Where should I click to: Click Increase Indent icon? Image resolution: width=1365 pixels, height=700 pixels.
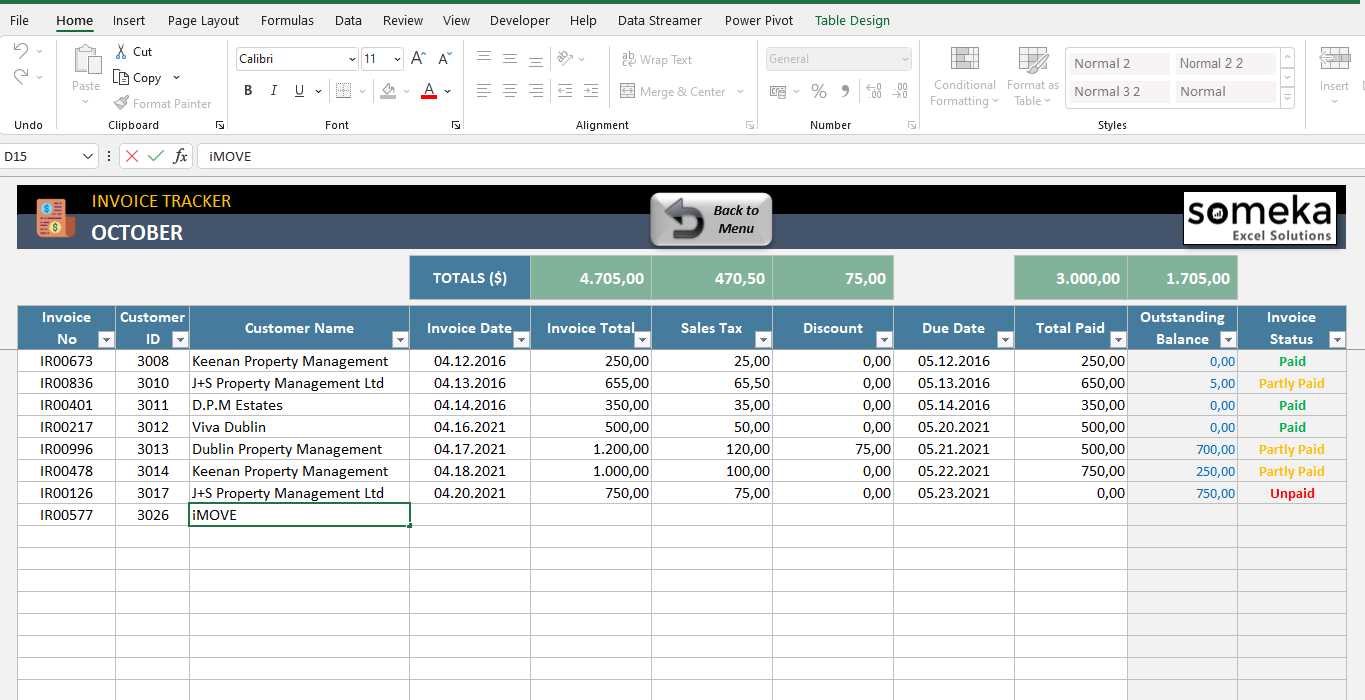pyautogui.click(x=590, y=91)
